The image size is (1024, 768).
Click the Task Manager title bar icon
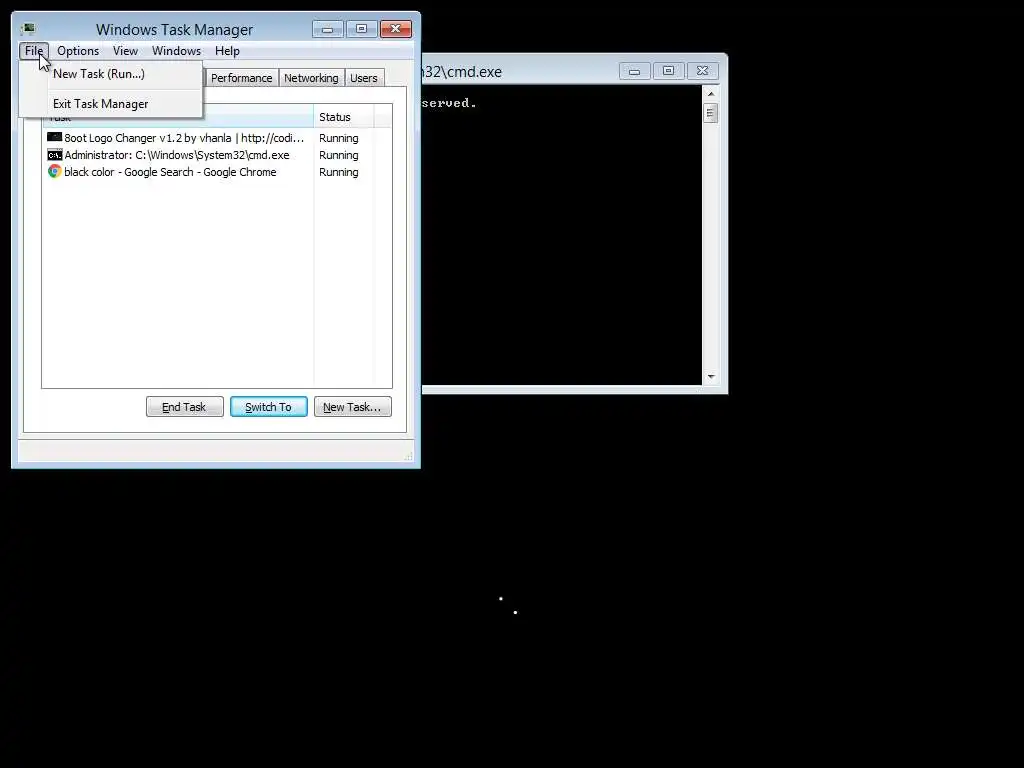pos(27,29)
